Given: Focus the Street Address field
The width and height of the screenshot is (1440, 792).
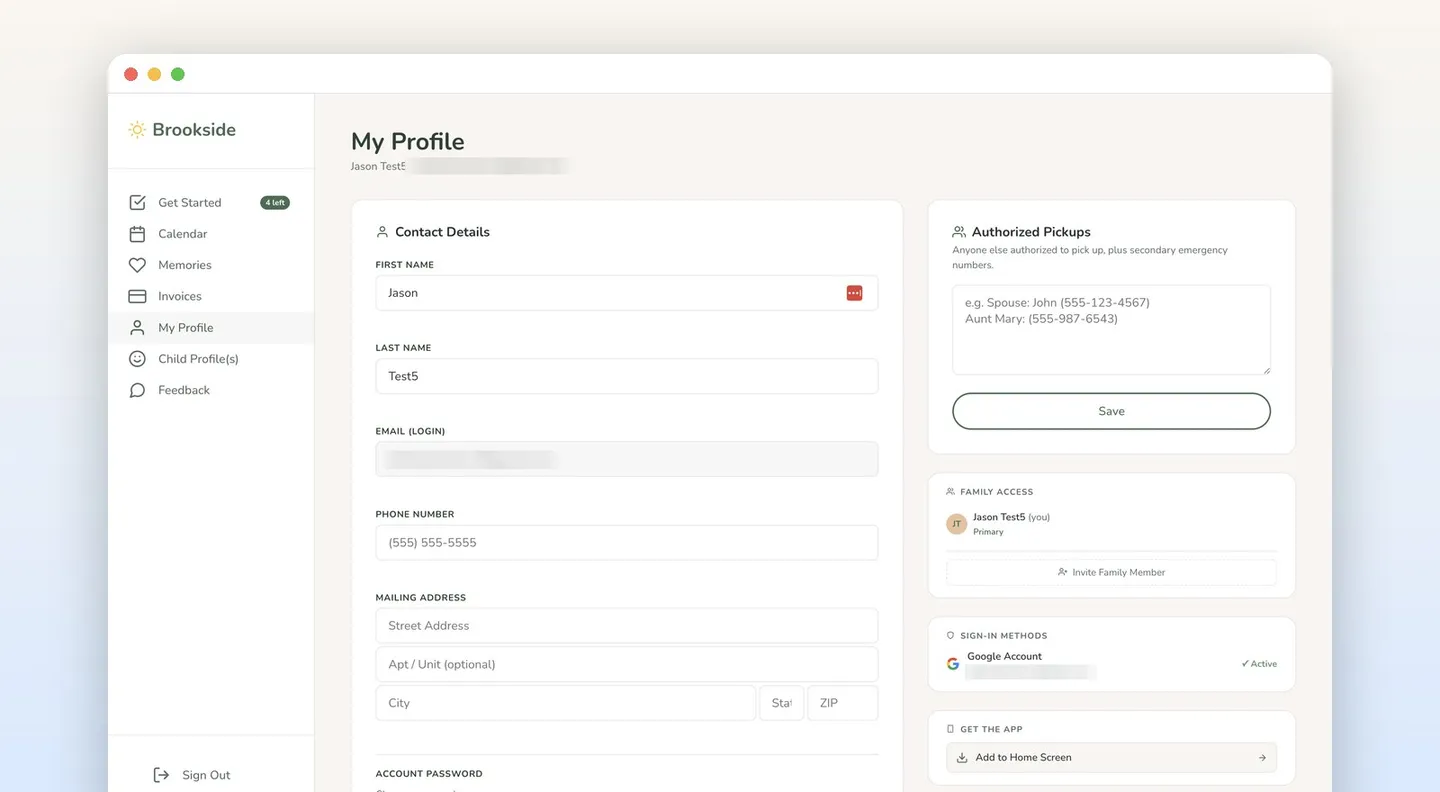Looking at the screenshot, I should (x=627, y=626).
